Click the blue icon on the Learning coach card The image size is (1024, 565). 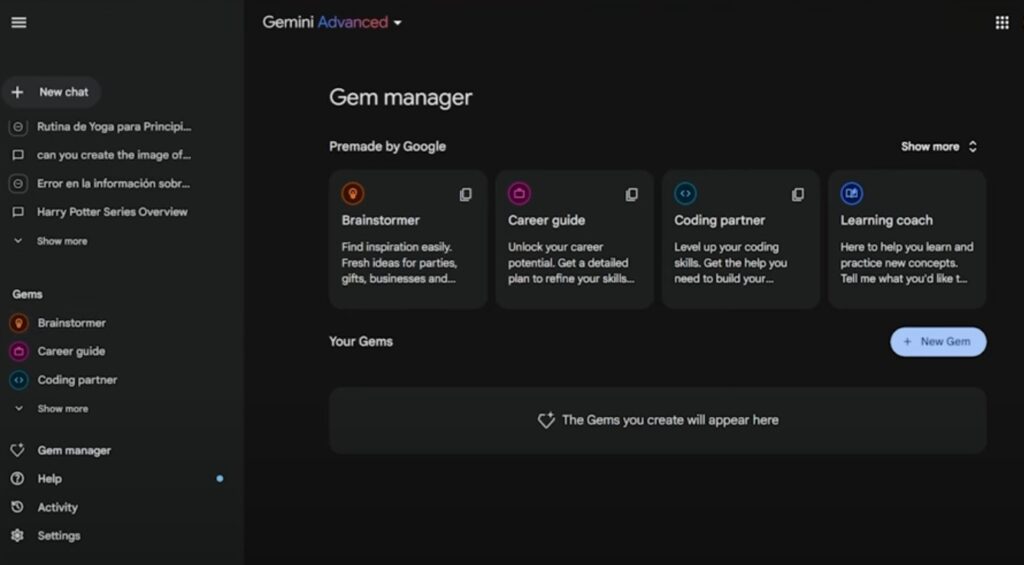(x=852, y=193)
